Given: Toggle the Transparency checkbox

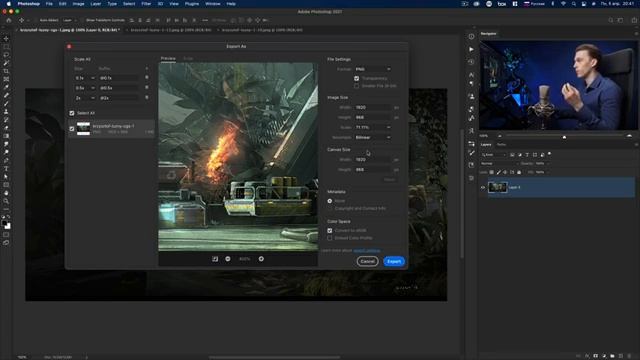Looking at the screenshot, I should 357,78.
